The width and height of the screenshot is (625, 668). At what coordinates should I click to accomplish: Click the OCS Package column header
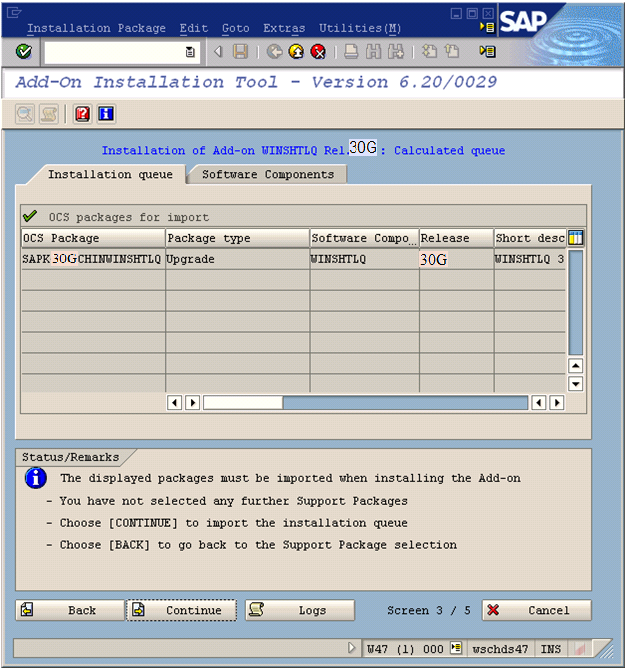[93, 238]
